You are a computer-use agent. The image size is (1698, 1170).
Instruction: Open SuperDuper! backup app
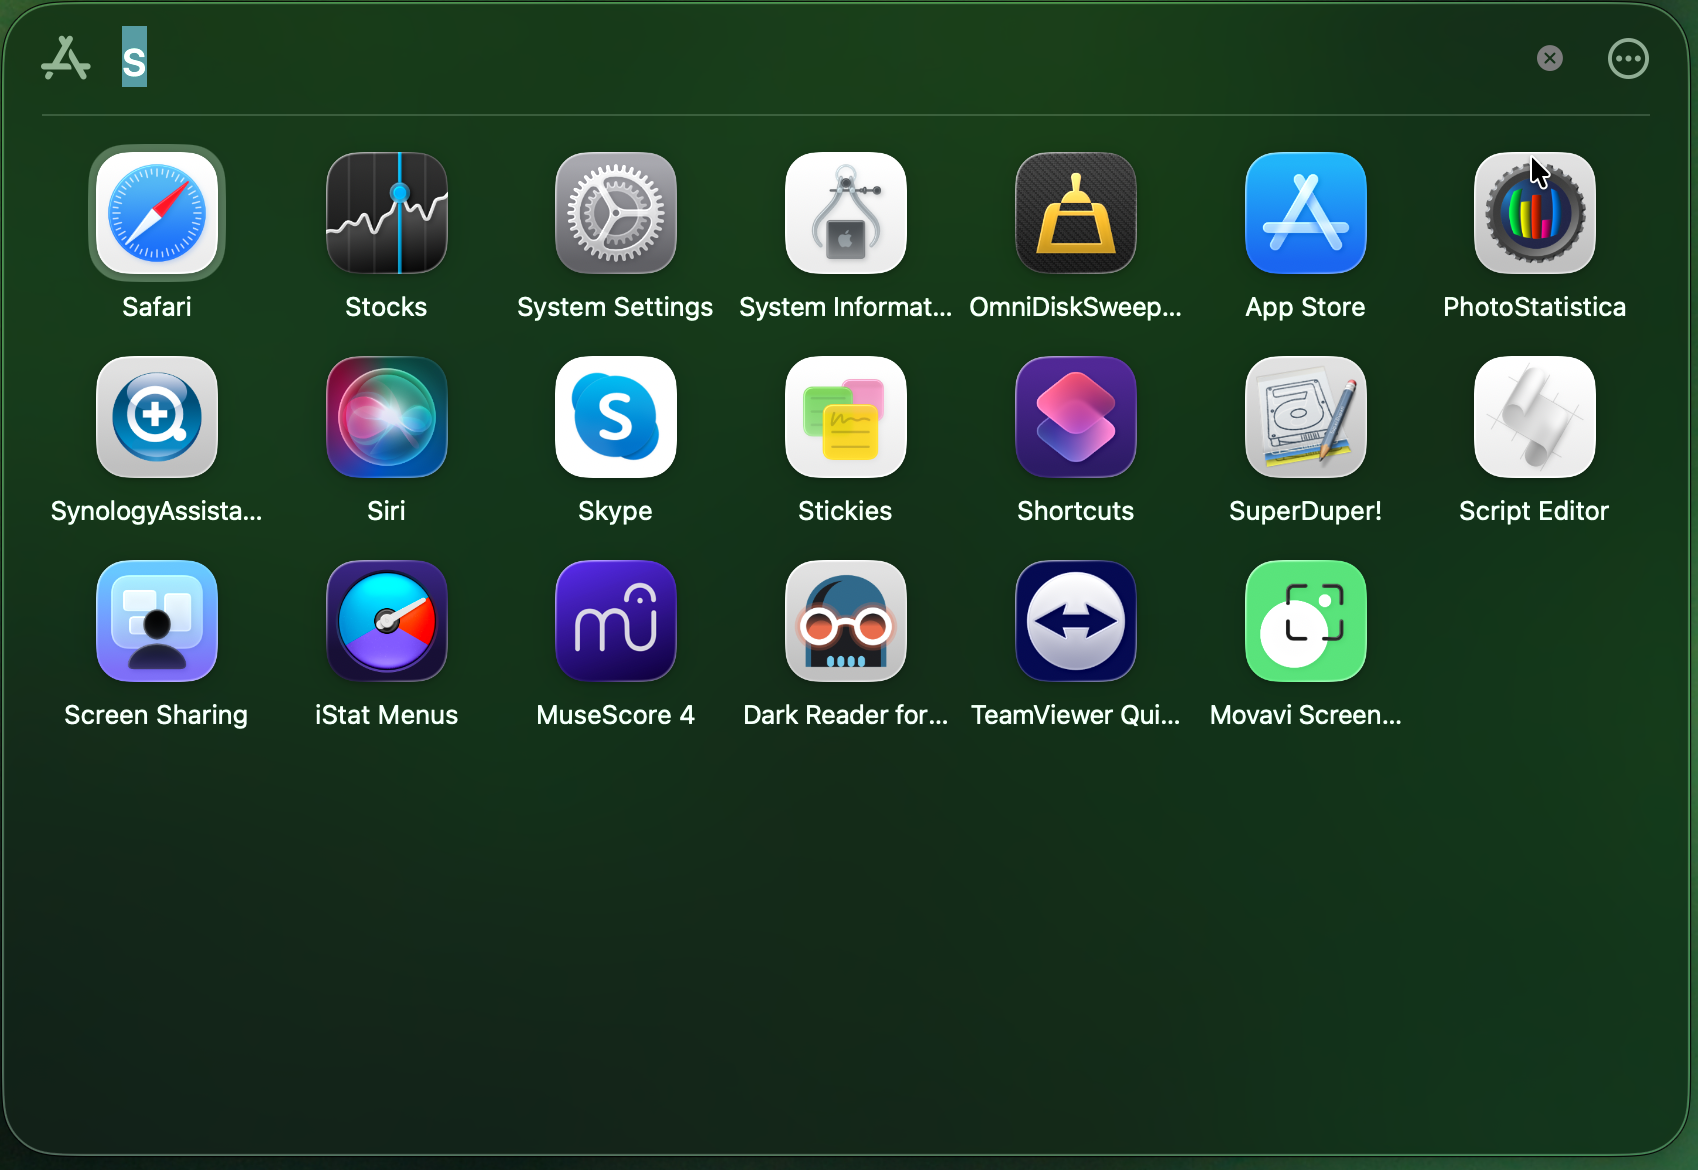click(1306, 417)
